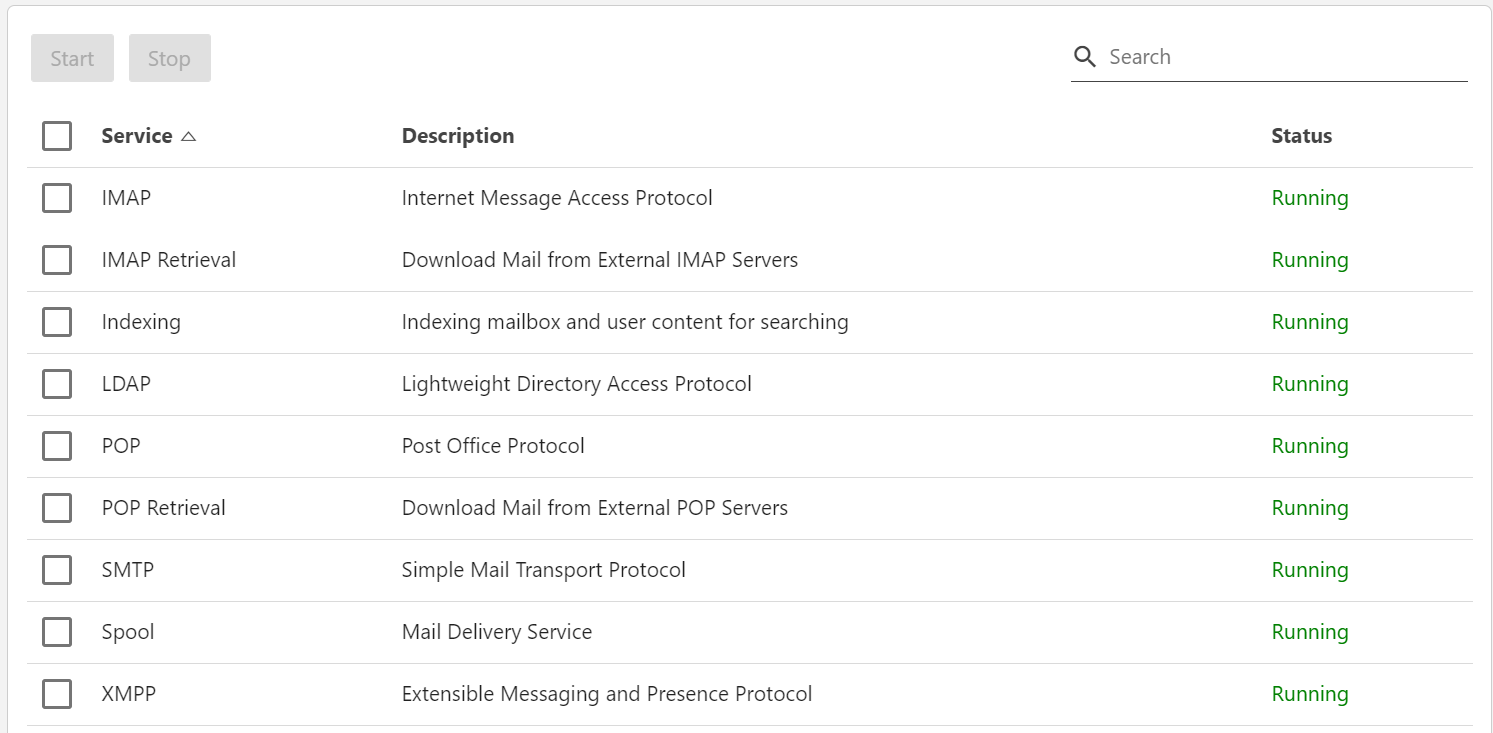The width and height of the screenshot is (1493, 733).
Task: Click the Running status for SMTP
Action: click(1310, 570)
